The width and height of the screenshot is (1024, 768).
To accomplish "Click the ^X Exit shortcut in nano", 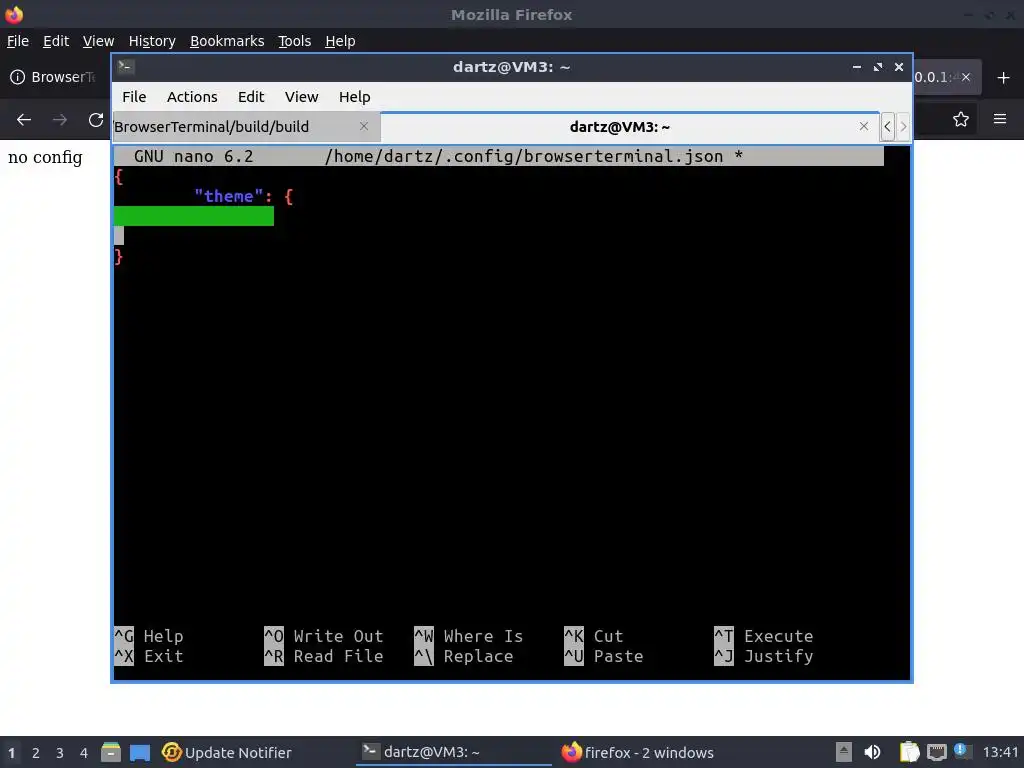I will (x=149, y=656).
